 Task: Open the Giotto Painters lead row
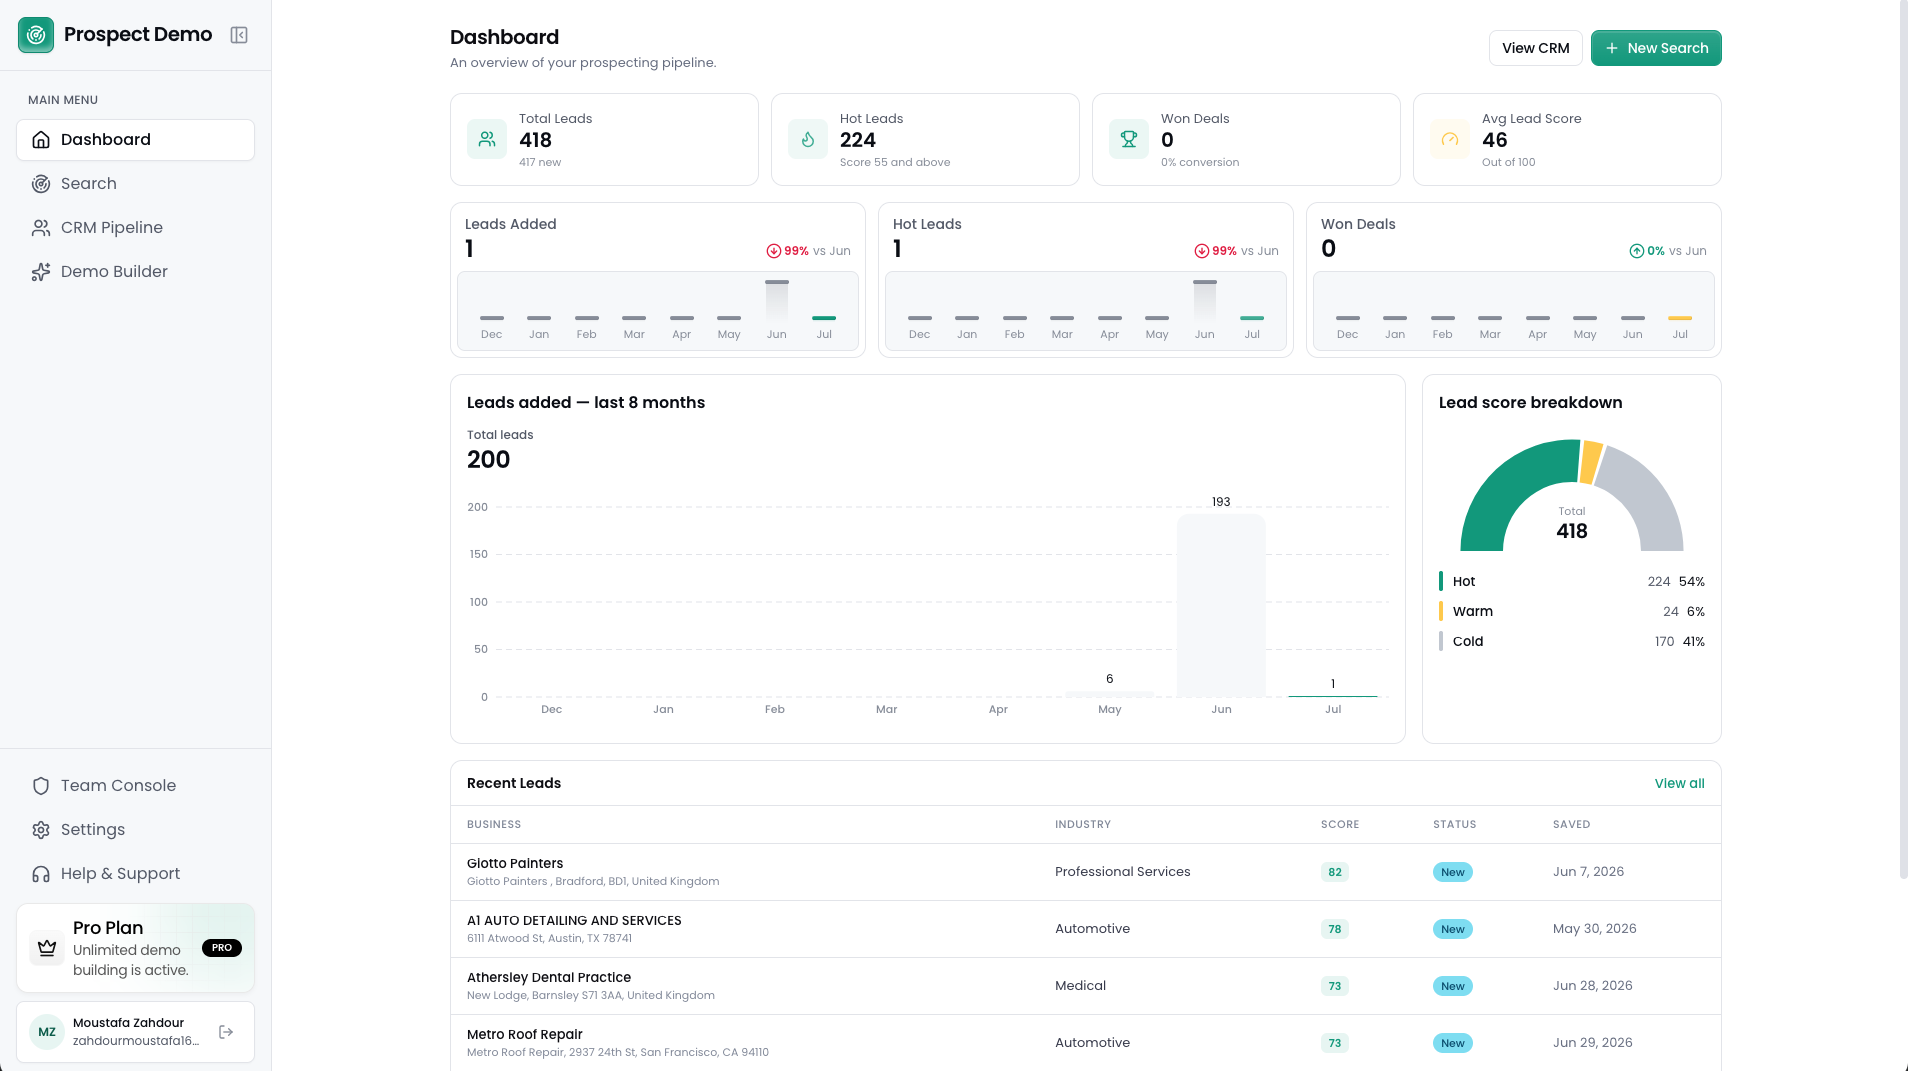(1085, 872)
